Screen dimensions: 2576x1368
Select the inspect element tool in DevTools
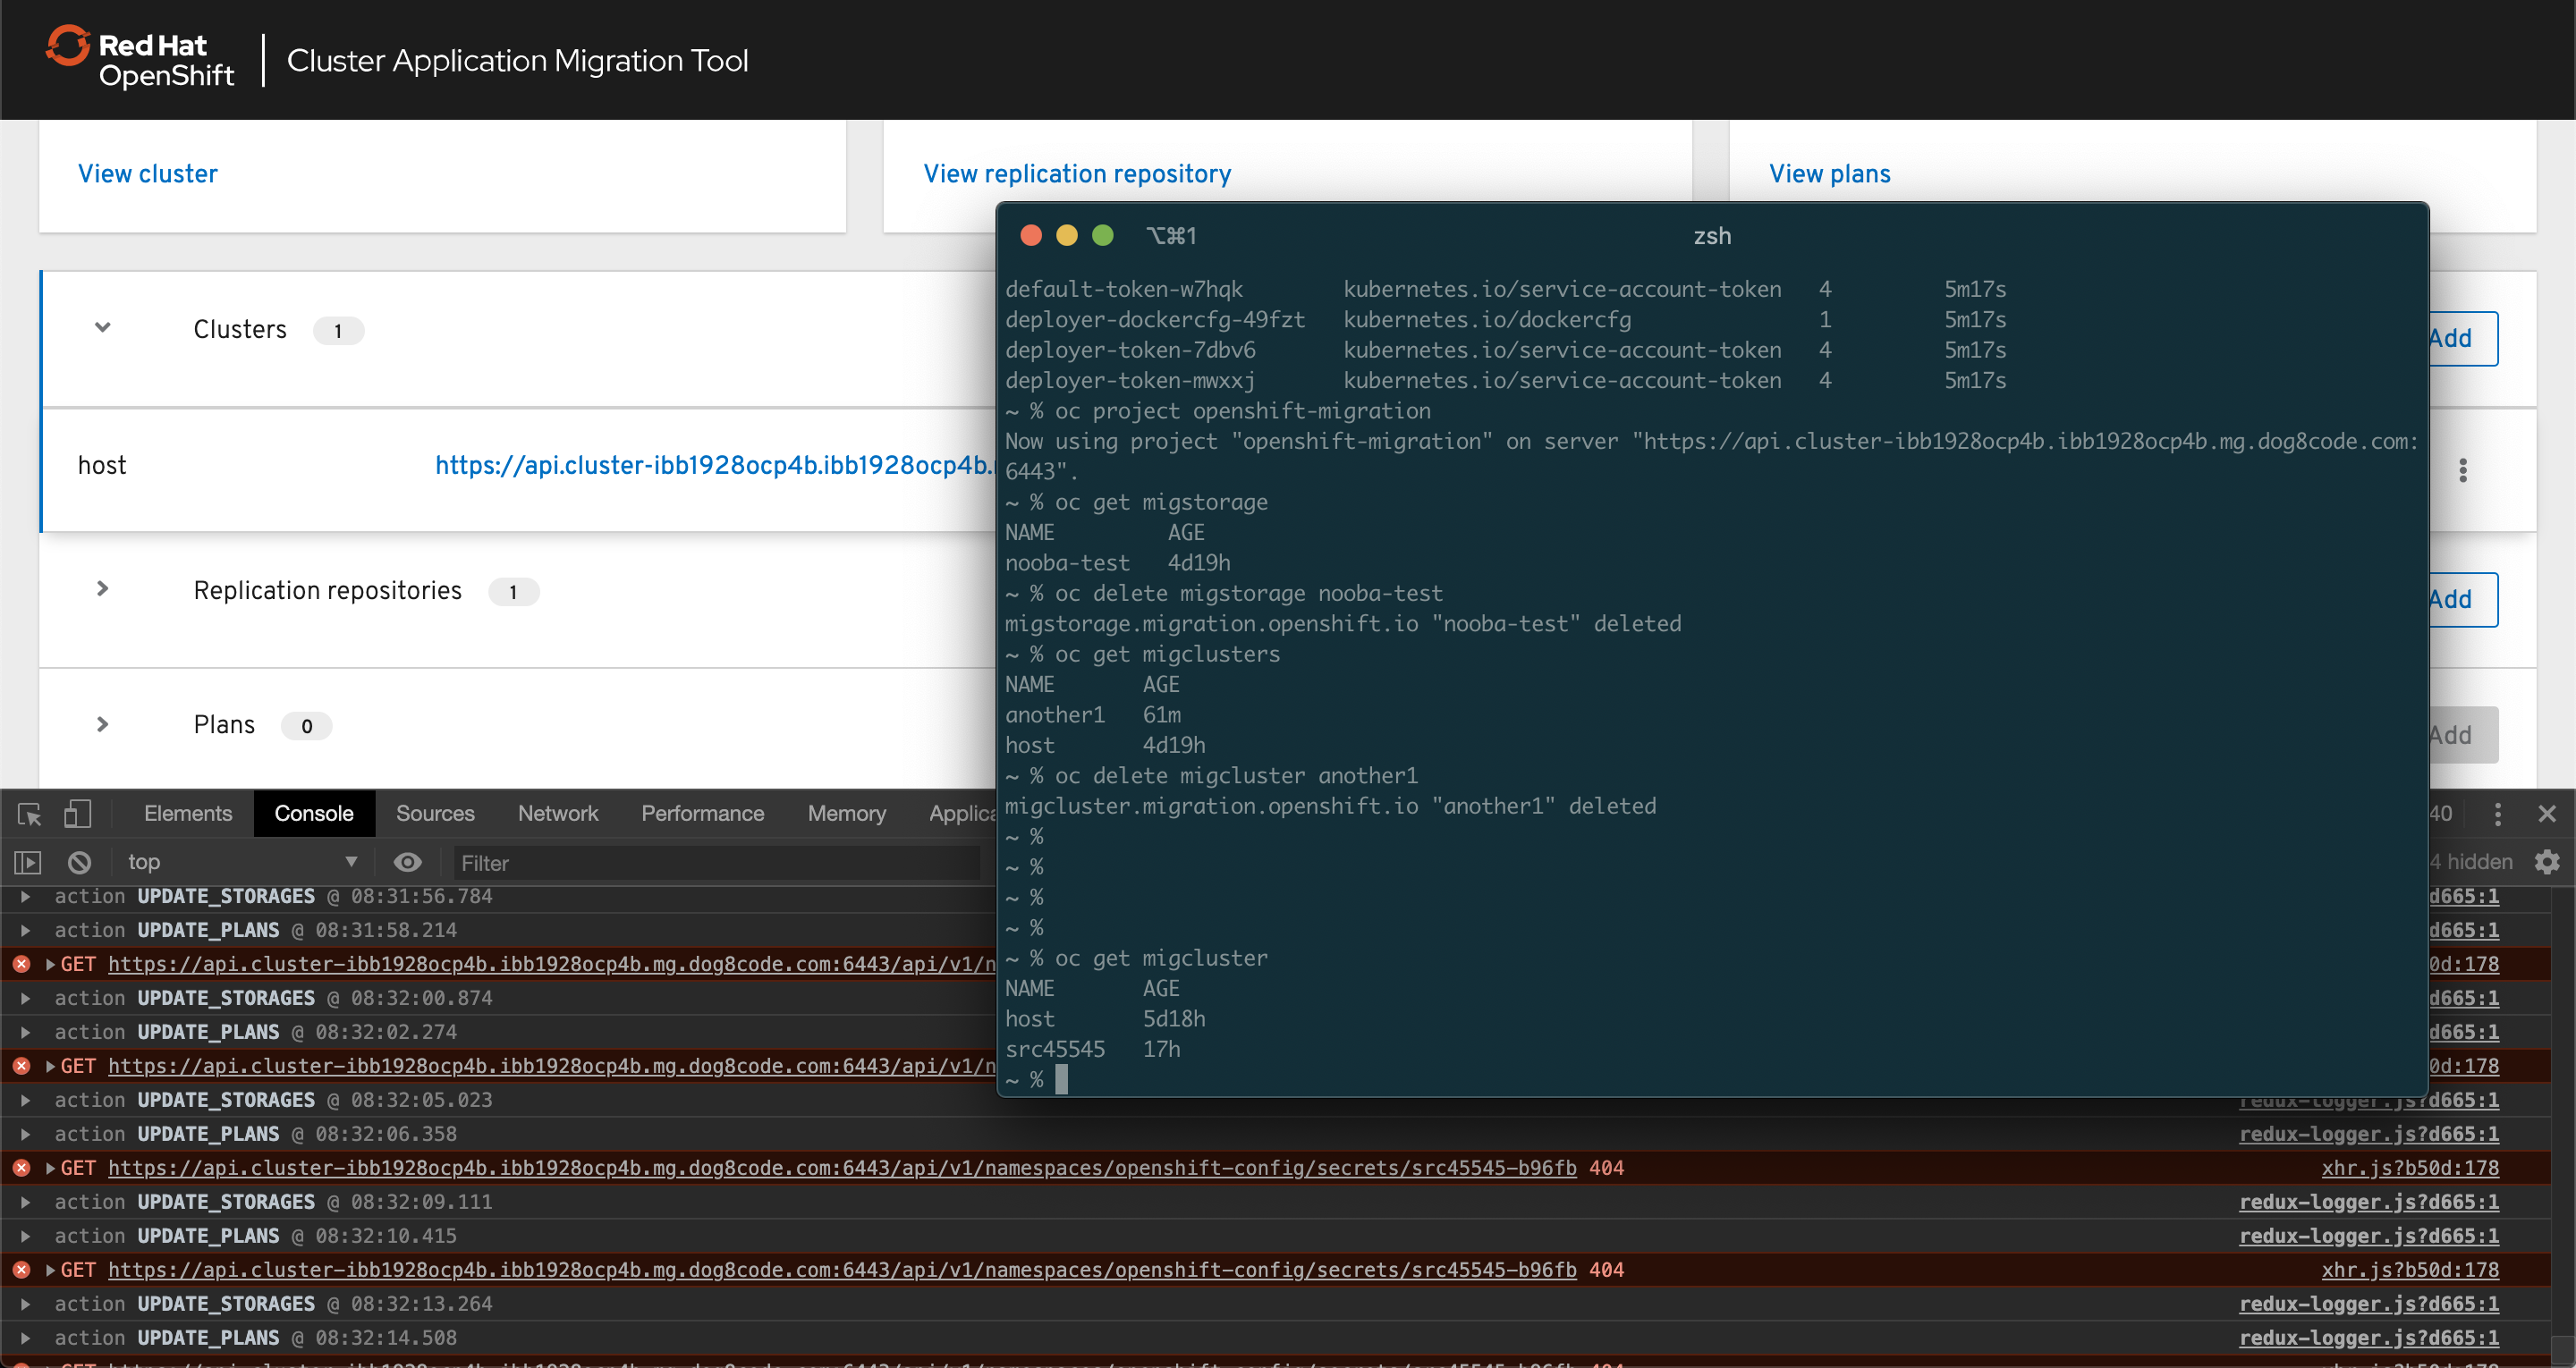[27, 813]
